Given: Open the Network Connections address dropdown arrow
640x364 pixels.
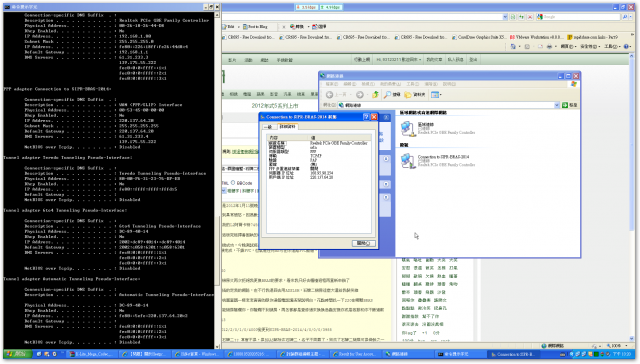Looking at the screenshot, I should click(557, 105).
